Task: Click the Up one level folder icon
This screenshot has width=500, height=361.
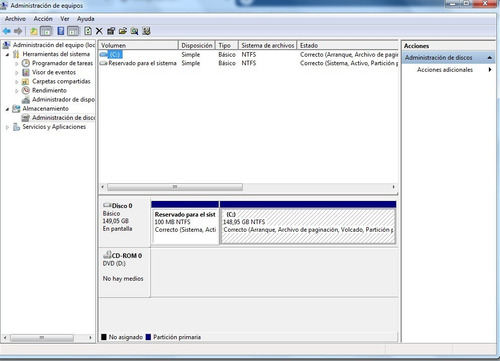Action: (34, 31)
